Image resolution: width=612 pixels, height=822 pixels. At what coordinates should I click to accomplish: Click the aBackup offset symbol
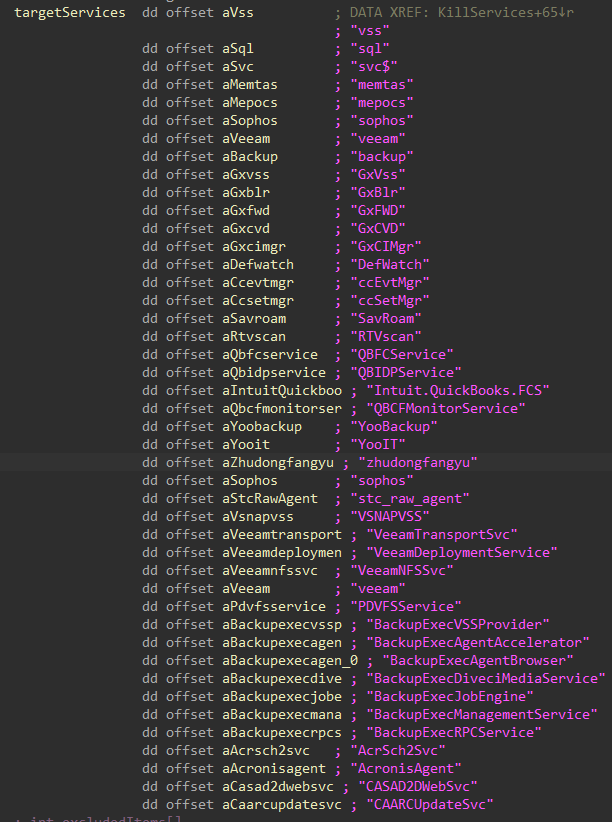(x=250, y=157)
